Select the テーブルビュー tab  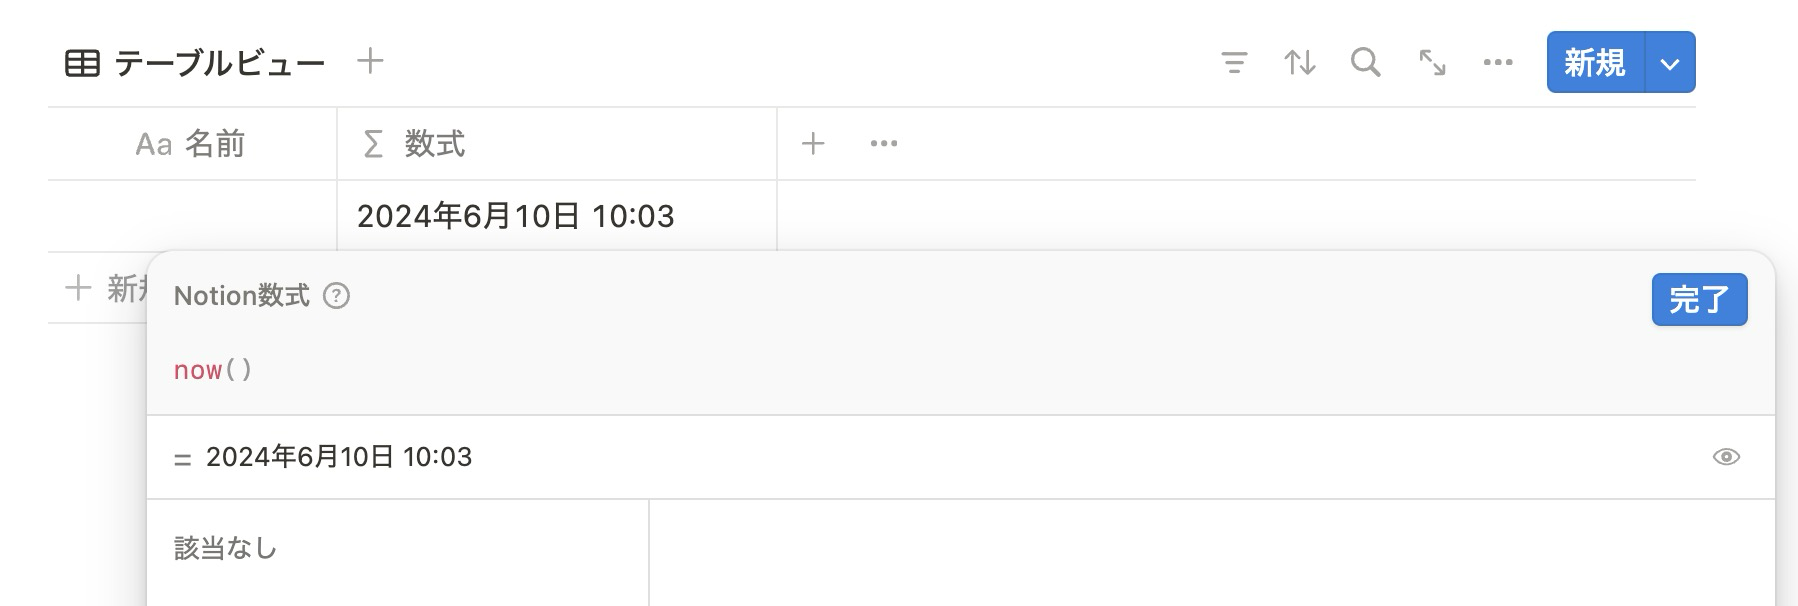click(195, 63)
